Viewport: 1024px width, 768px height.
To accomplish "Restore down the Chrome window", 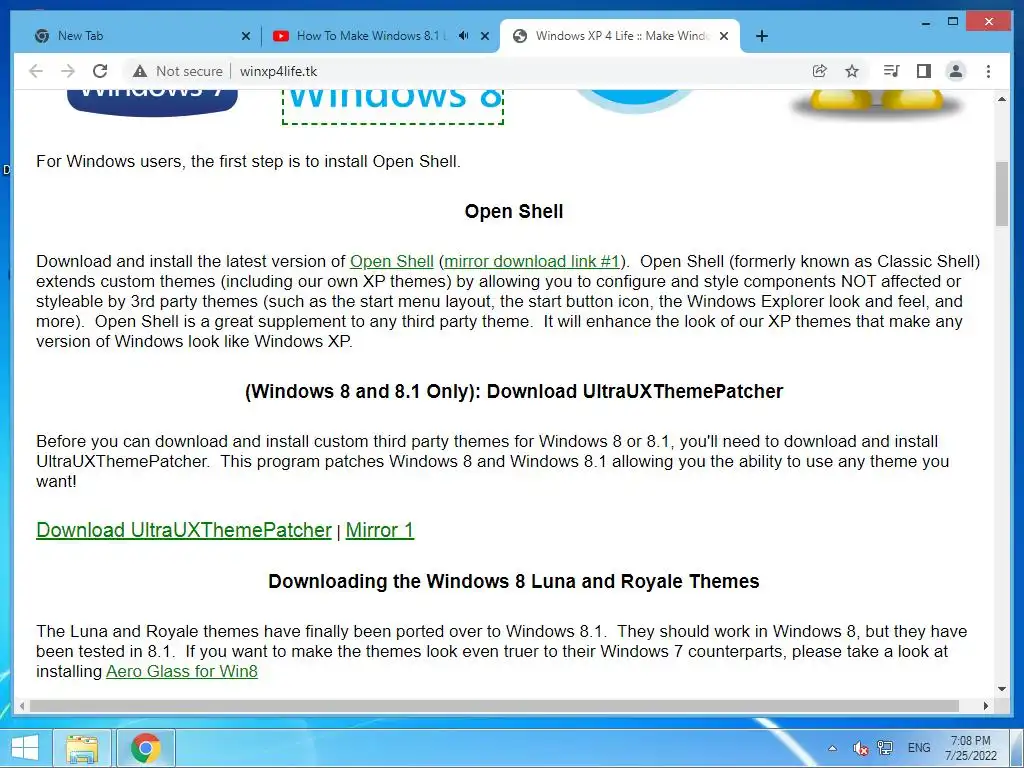I will coord(953,22).
